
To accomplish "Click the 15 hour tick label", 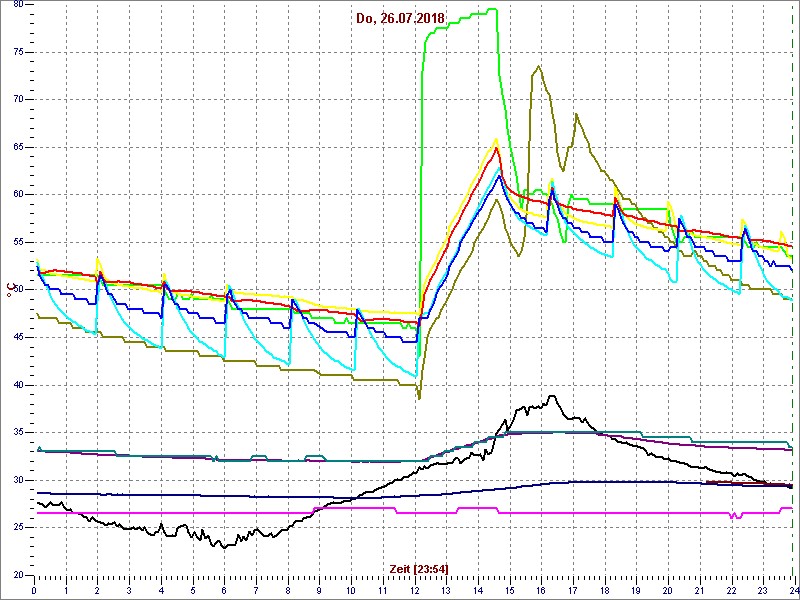I will (509, 590).
